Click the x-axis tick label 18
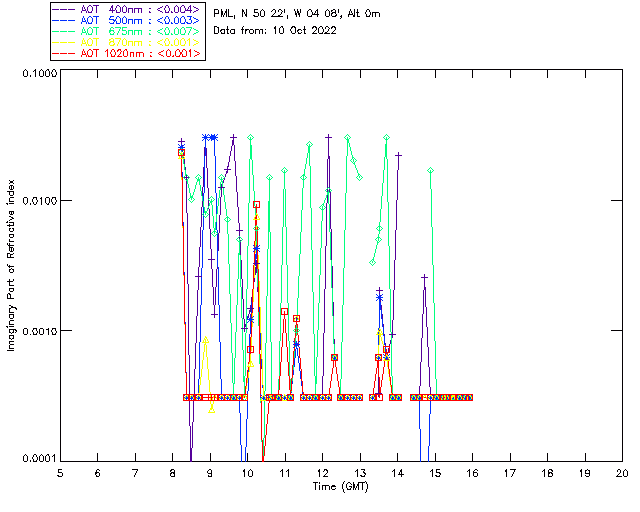 (547, 473)
